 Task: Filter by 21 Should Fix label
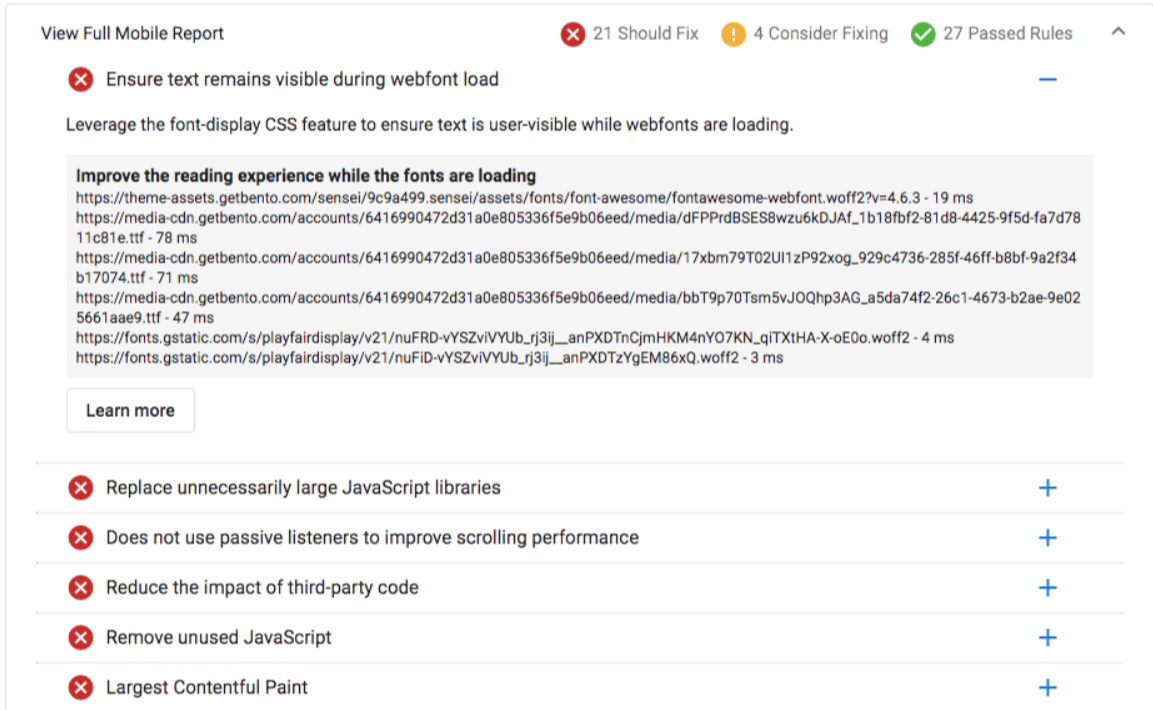(646, 34)
